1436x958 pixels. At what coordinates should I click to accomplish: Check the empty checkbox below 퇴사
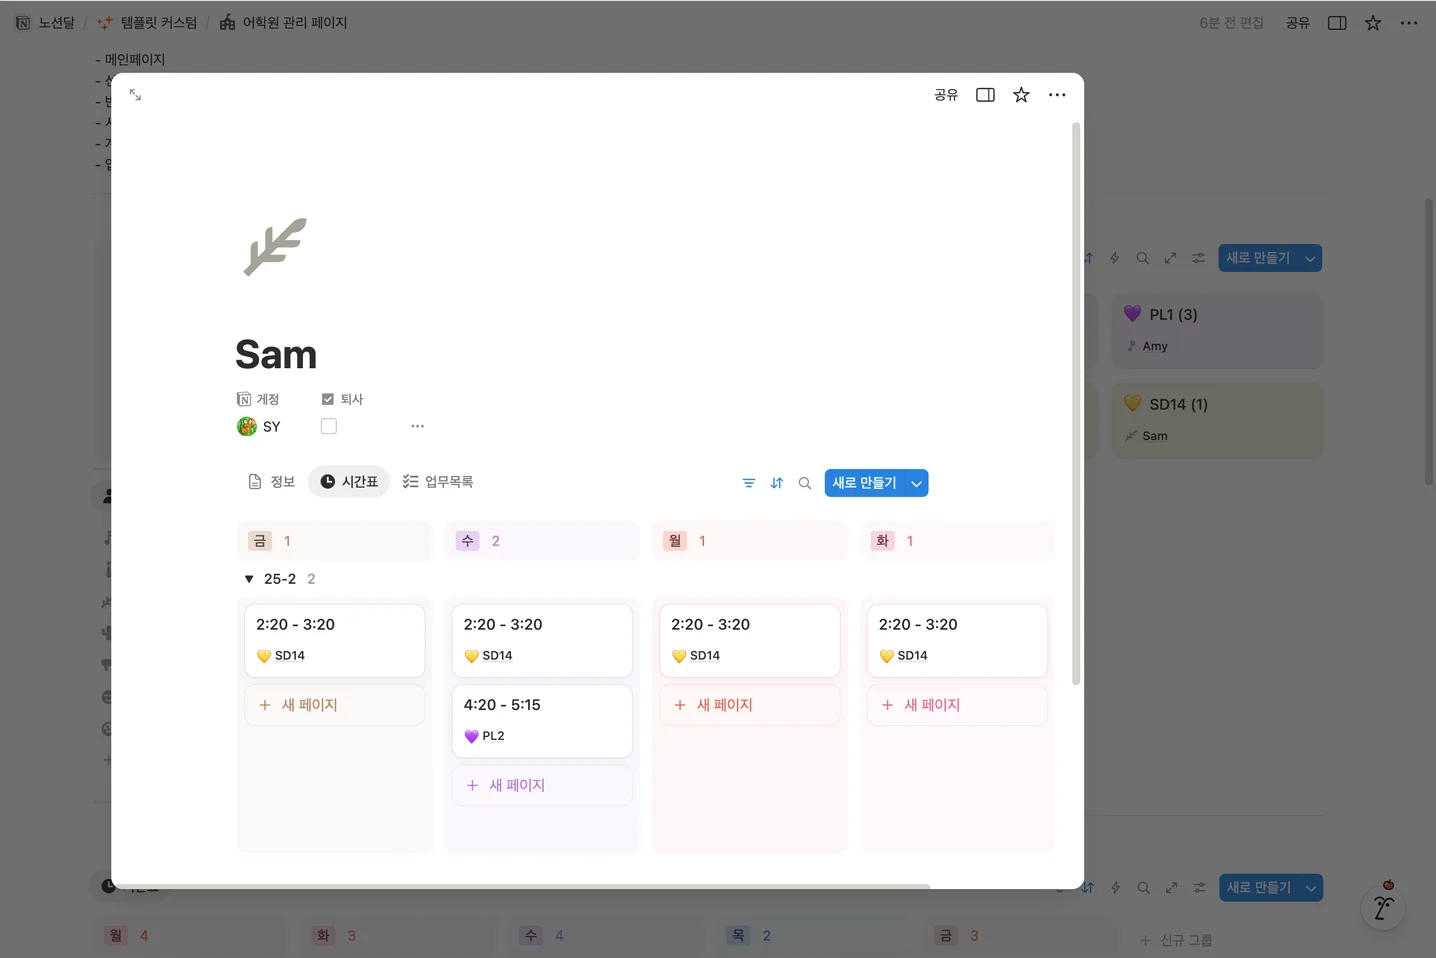click(328, 425)
